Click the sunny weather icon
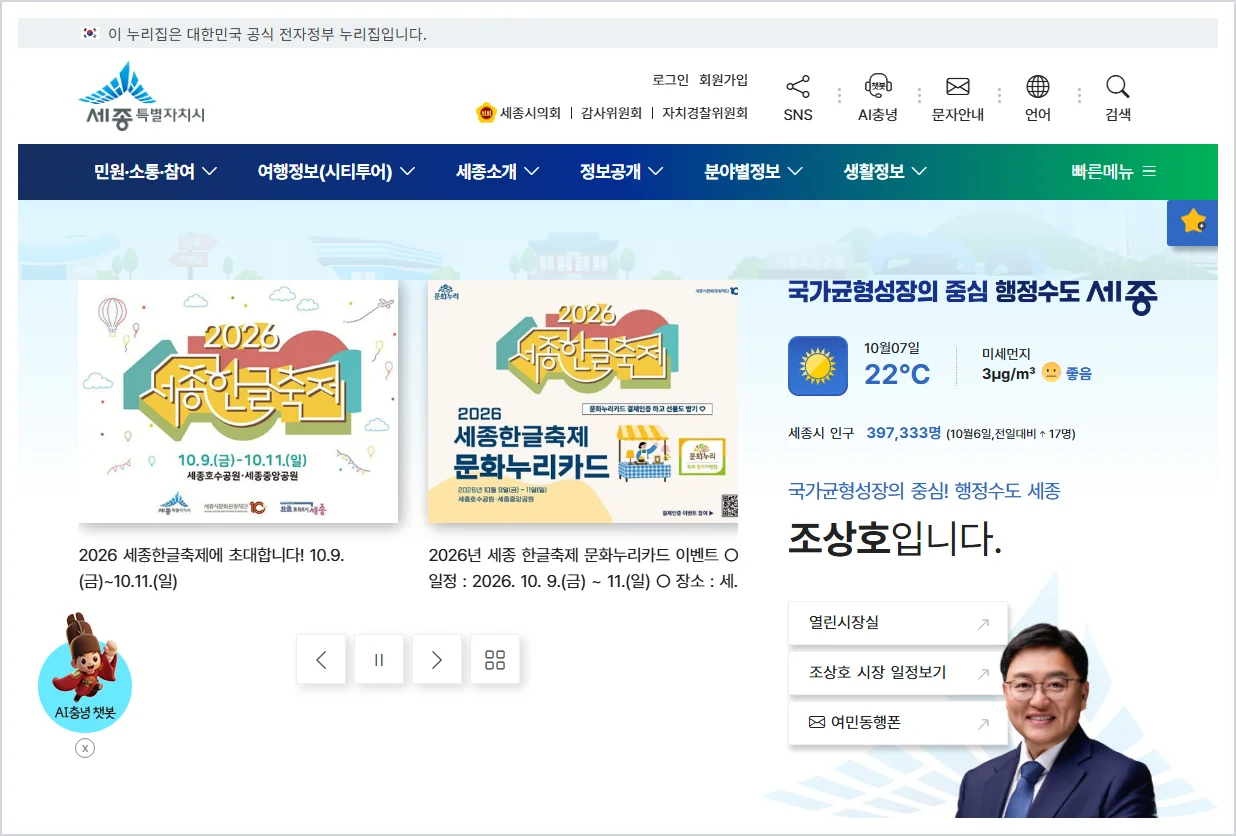The width and height of the screenshot is (1236, 836). click(818, 366)
